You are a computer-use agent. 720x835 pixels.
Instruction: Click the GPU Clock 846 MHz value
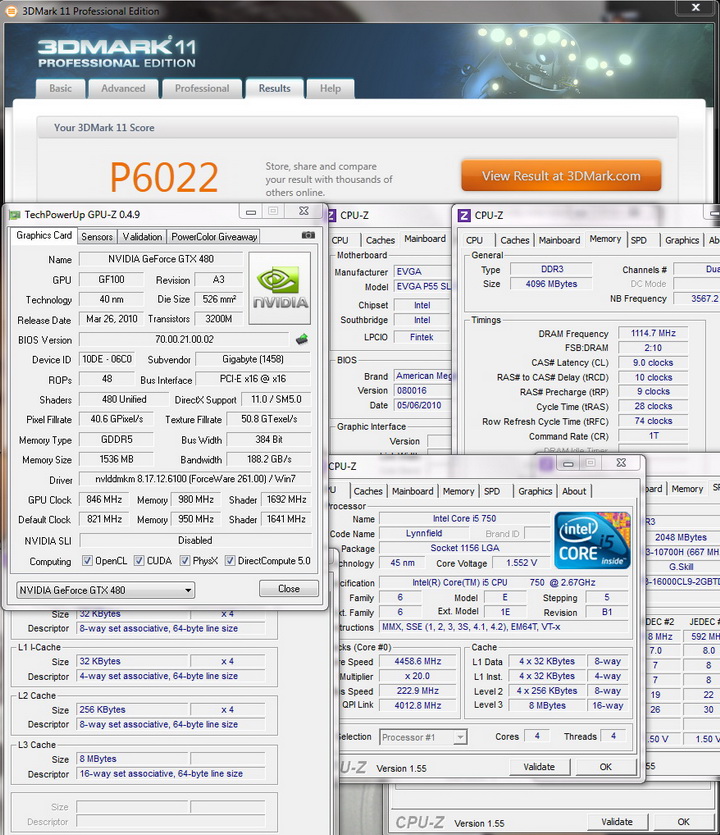point(104,500)
